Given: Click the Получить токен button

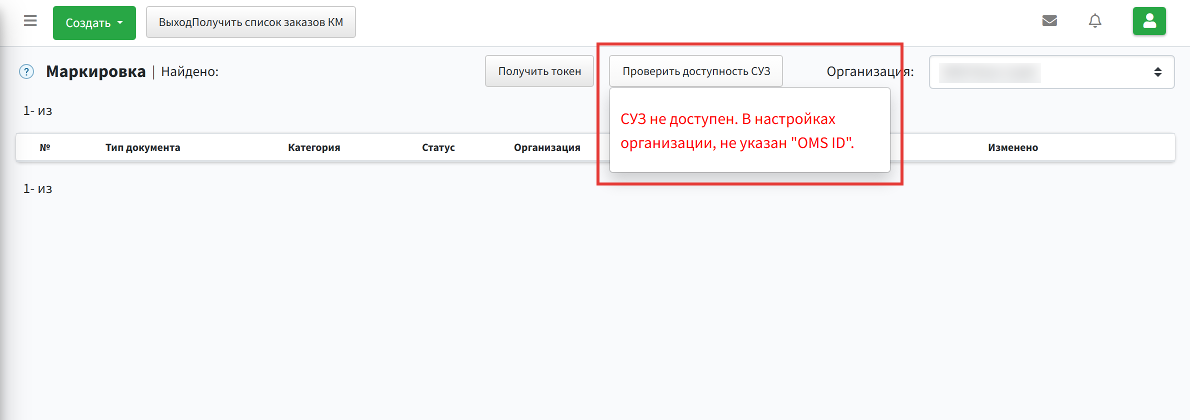Looking at the screenshot, I should 540,71.
